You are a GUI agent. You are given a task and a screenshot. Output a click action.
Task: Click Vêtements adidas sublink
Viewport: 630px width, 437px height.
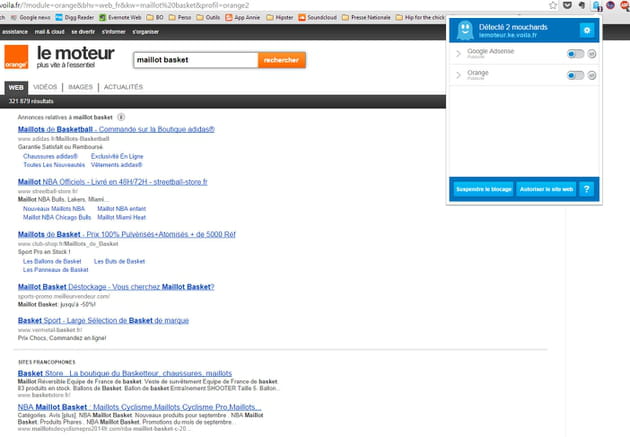point(117,165)
